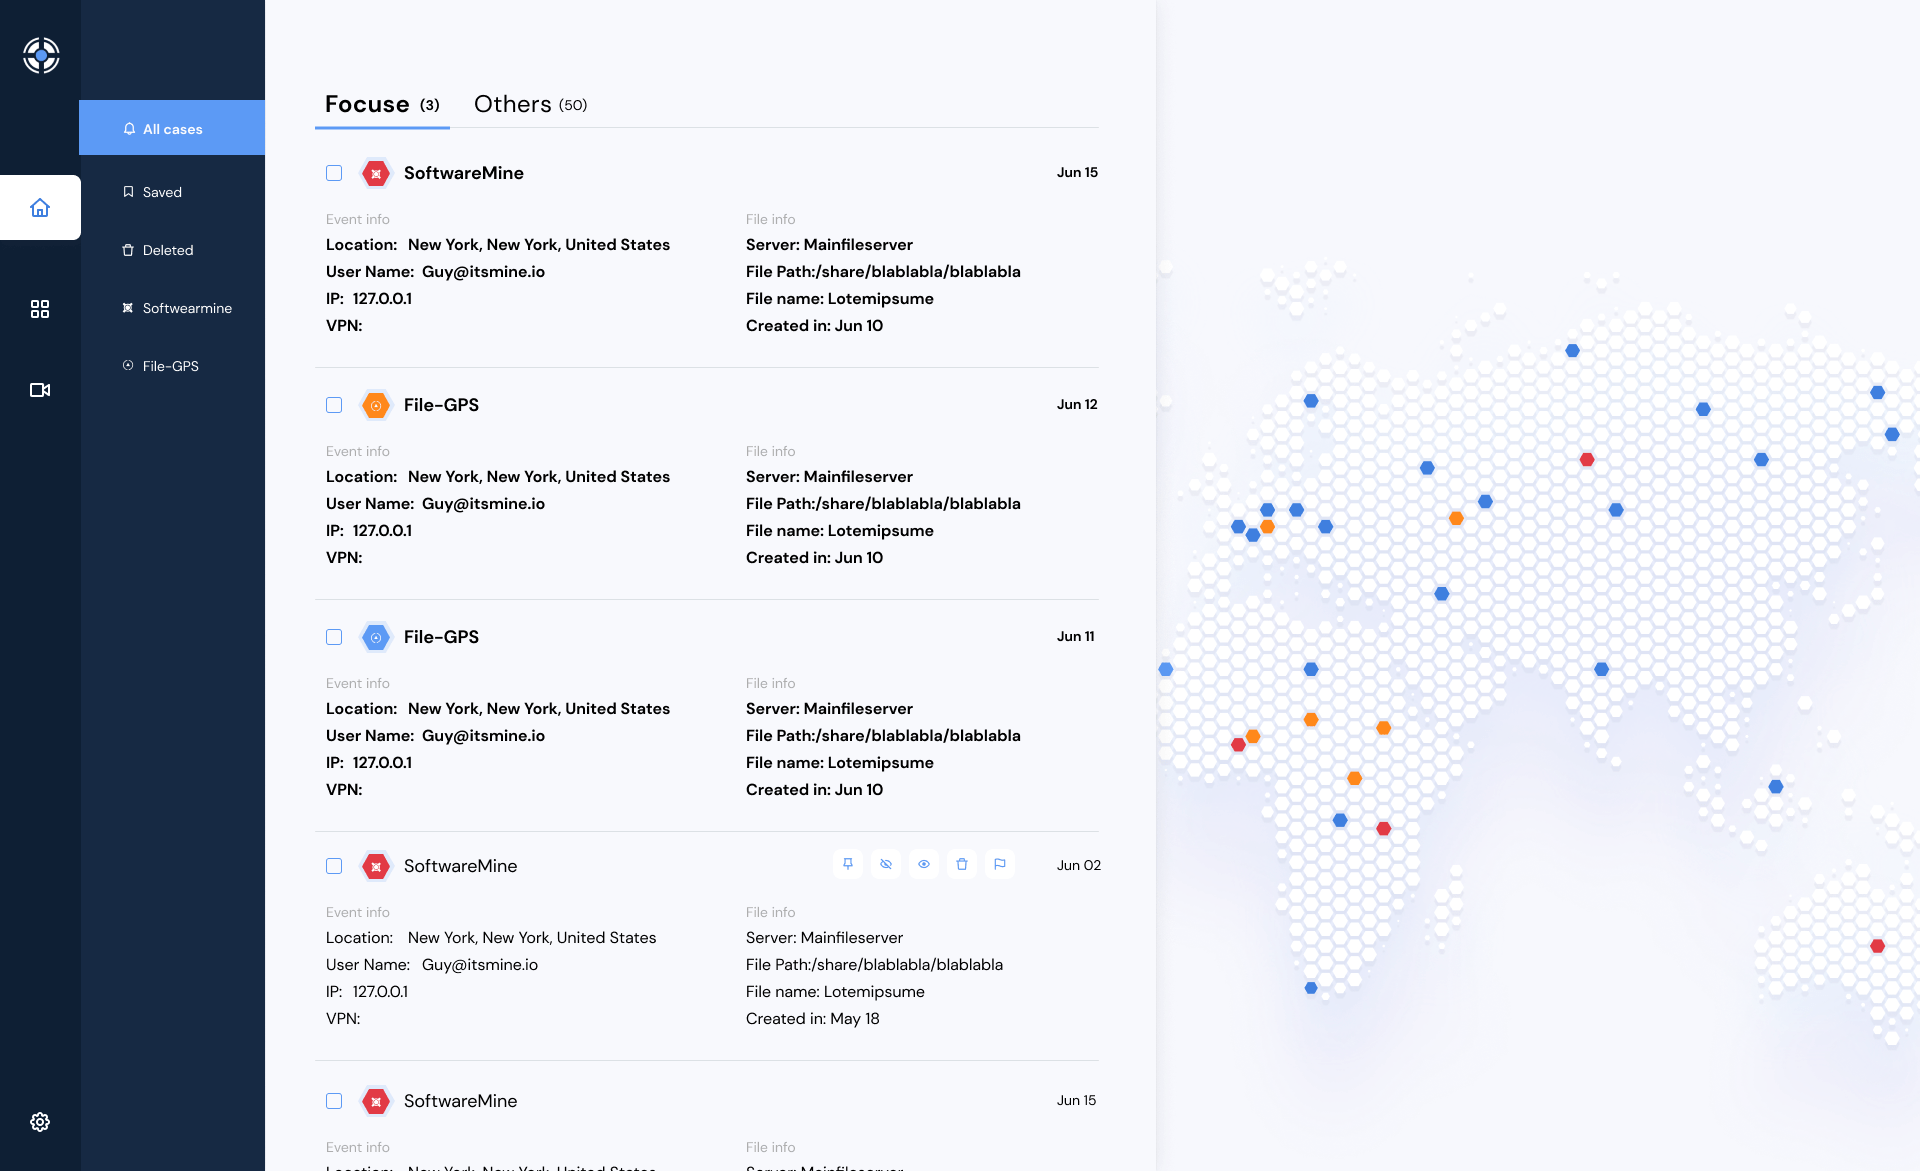This screenshot has height=1171, width=1920.
Task: Open the video camera icon in sidebar
Action: click(x=40, y=390)
